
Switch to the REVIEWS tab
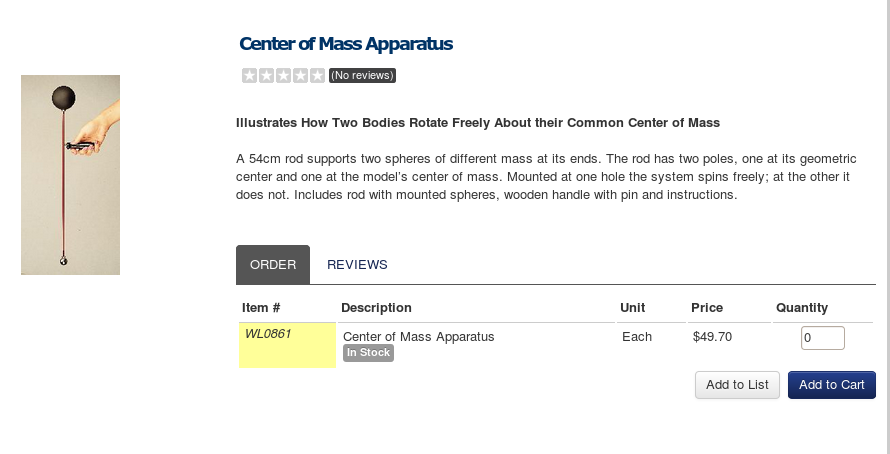(x=357, y=265)
